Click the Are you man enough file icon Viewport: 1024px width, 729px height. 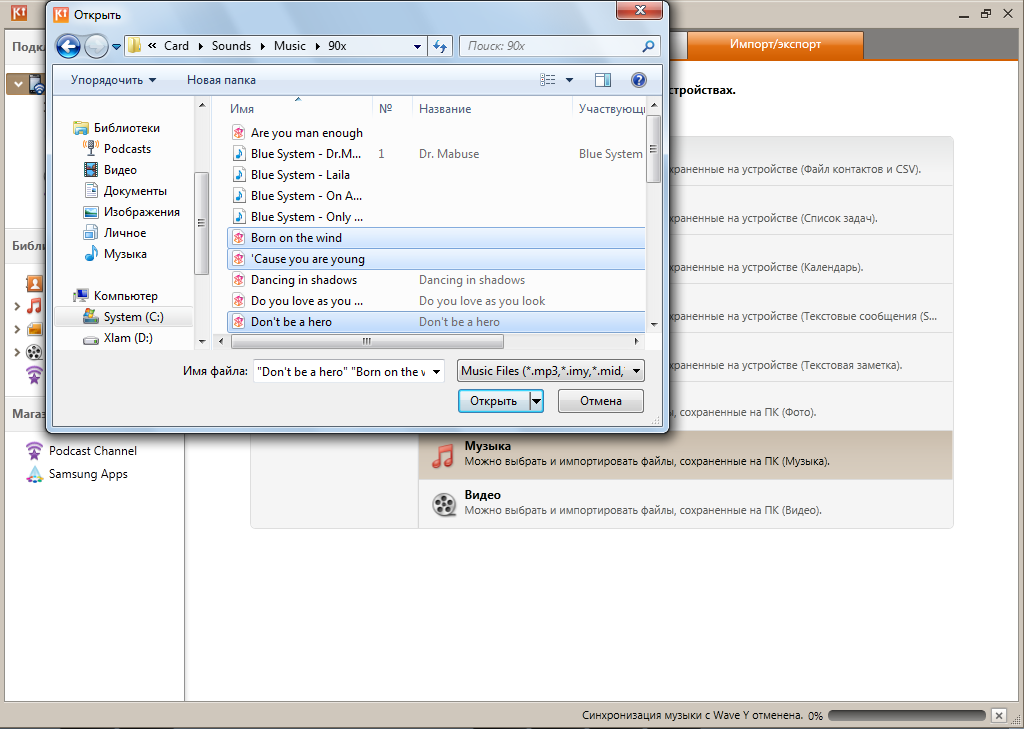pyautogui.click(x=239, y=133)
